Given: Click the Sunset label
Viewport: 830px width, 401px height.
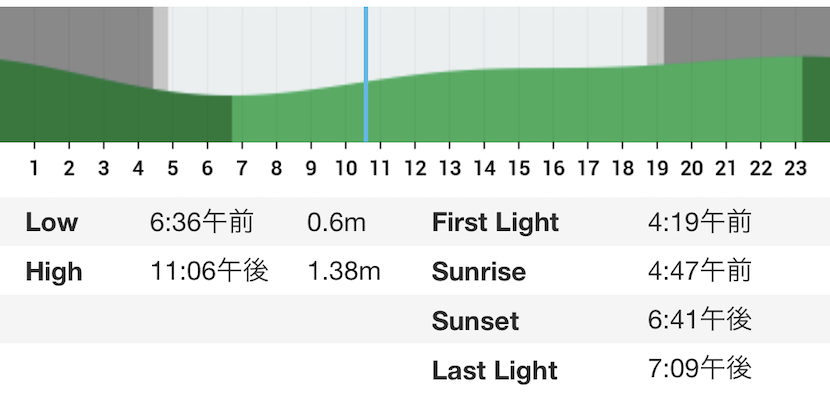Looking at the screenshot, I should (475, 321).
